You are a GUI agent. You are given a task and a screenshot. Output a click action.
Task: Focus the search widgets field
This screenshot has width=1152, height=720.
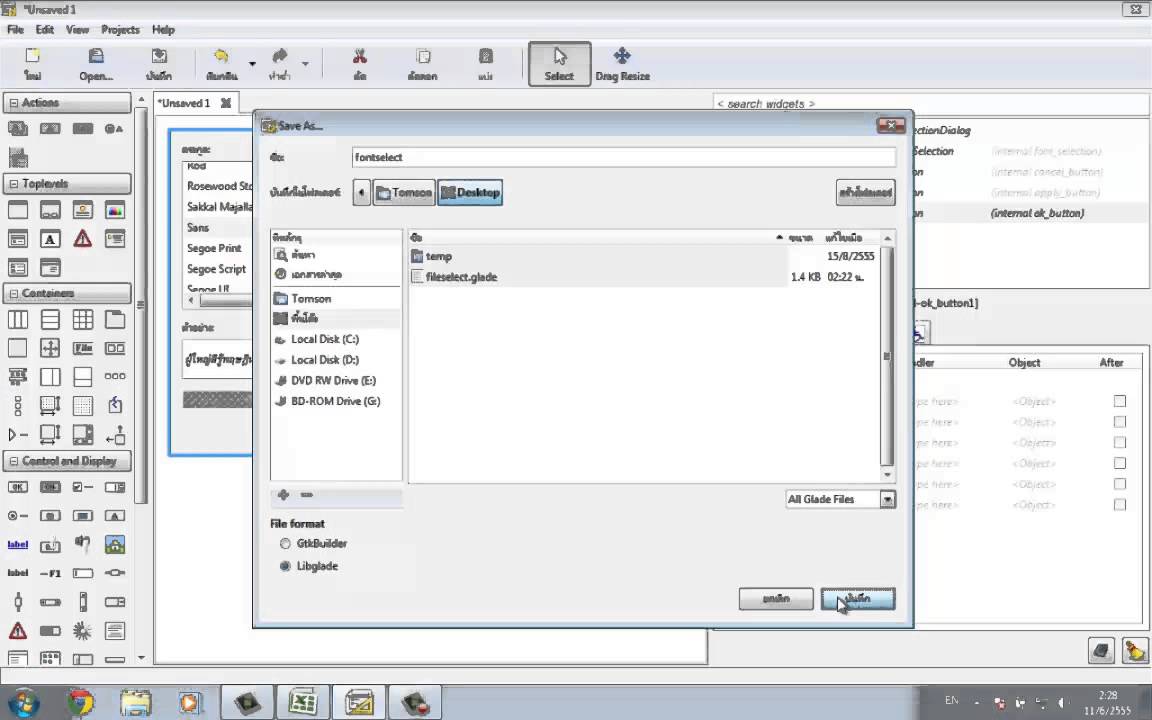[929, 104]
